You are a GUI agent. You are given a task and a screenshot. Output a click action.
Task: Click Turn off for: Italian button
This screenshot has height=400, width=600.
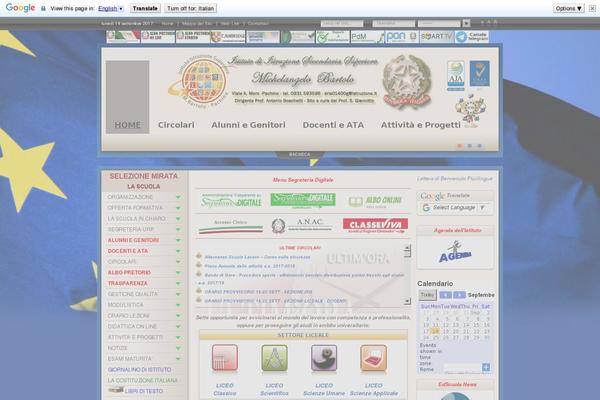[191, 8]
